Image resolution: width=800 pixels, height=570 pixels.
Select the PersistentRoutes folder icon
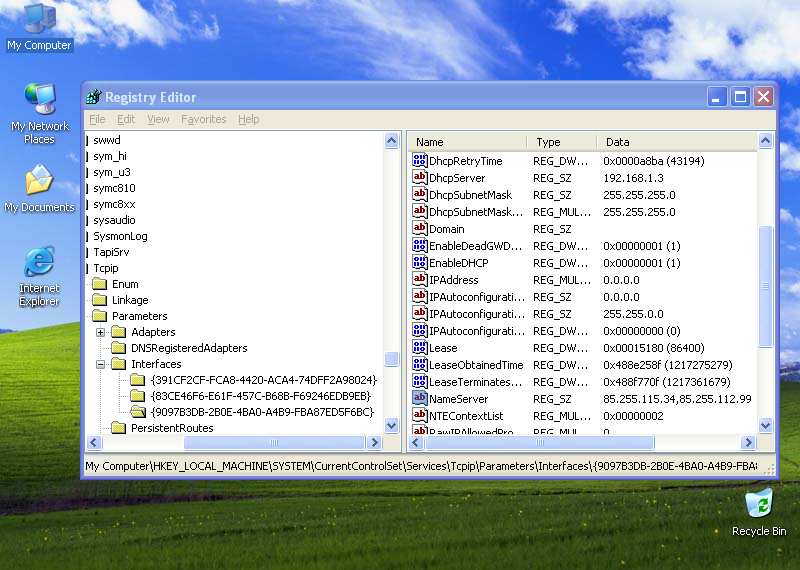118,428
